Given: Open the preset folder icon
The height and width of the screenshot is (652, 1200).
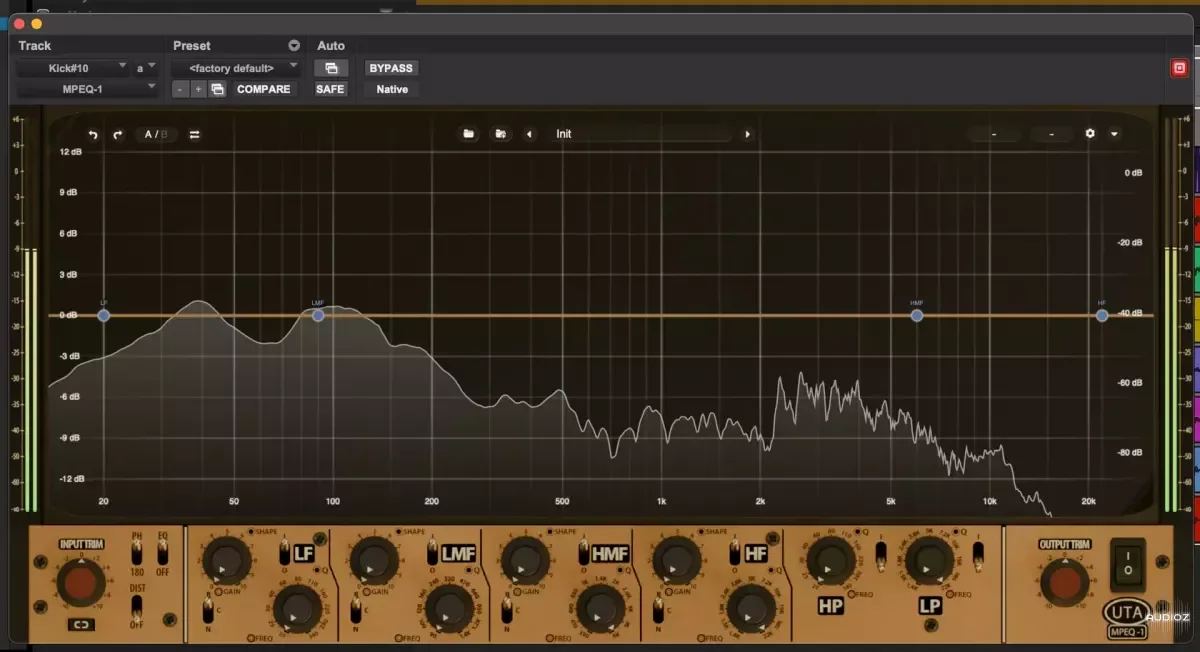Looking at the screenshot, I should (468, 134).
